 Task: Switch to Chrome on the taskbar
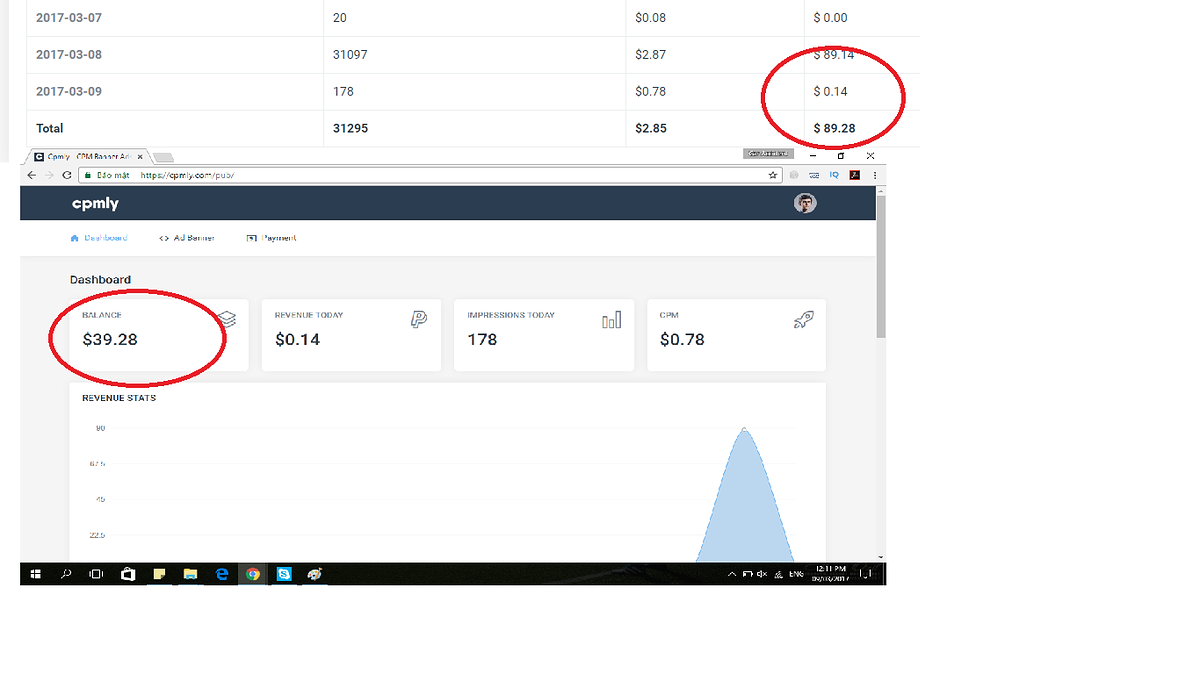(x=253, y=574)
